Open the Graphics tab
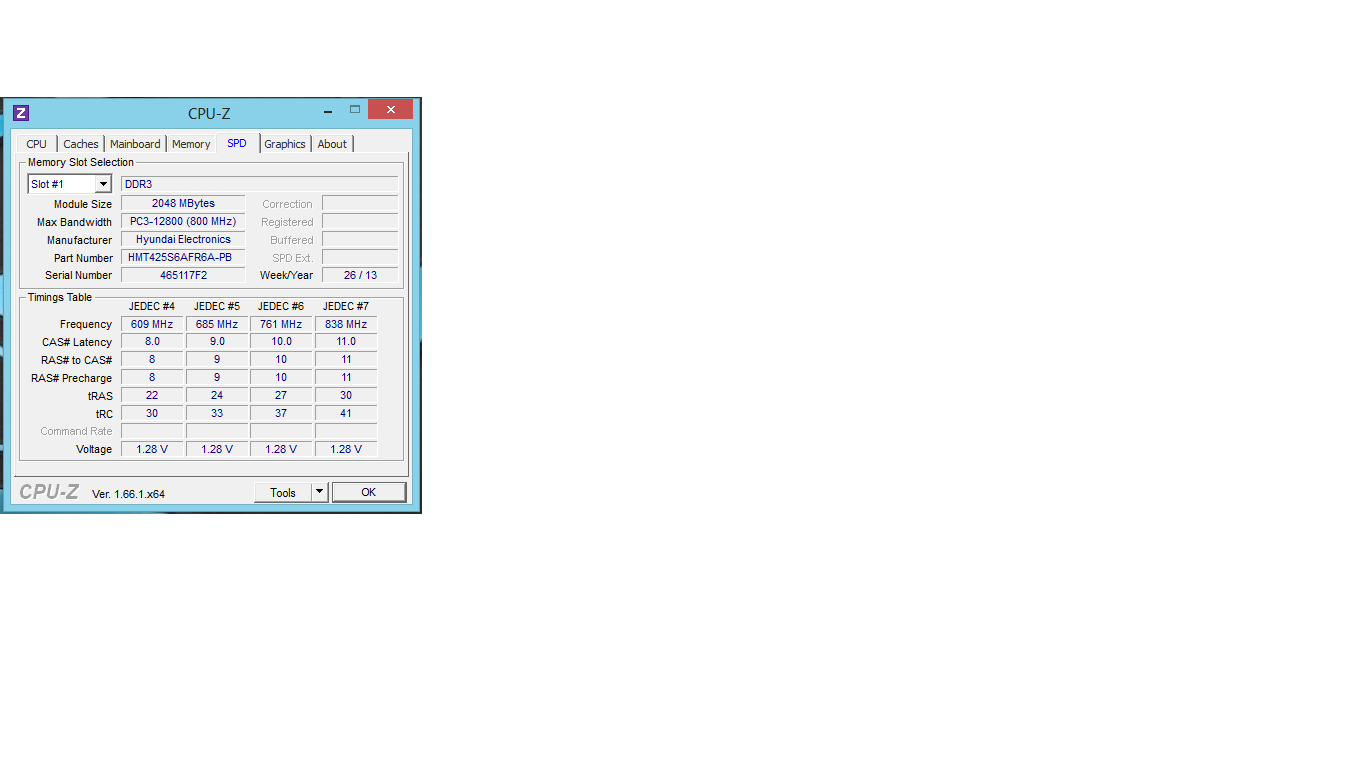The image size is (1366, 768). (285, 144)
